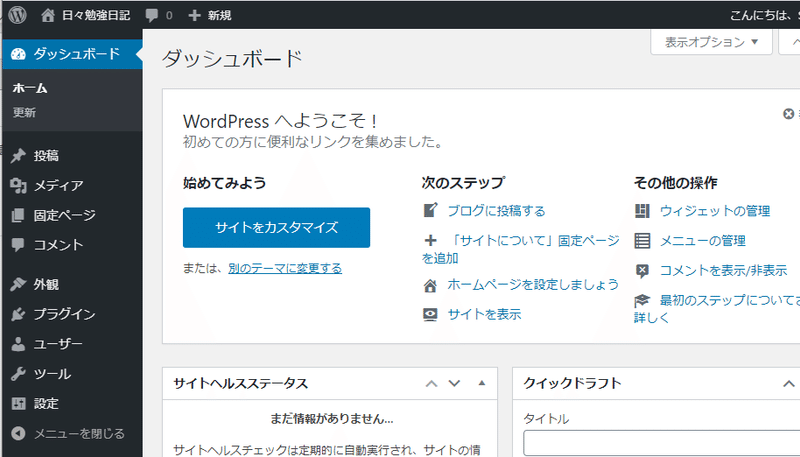Select ホーム in the dashboard submenu

30,88
